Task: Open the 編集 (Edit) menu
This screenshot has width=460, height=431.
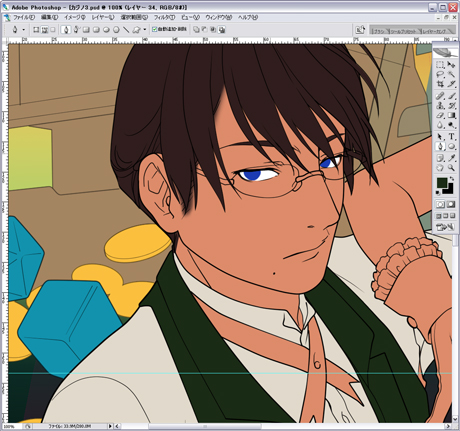Action: coord(49,17)
